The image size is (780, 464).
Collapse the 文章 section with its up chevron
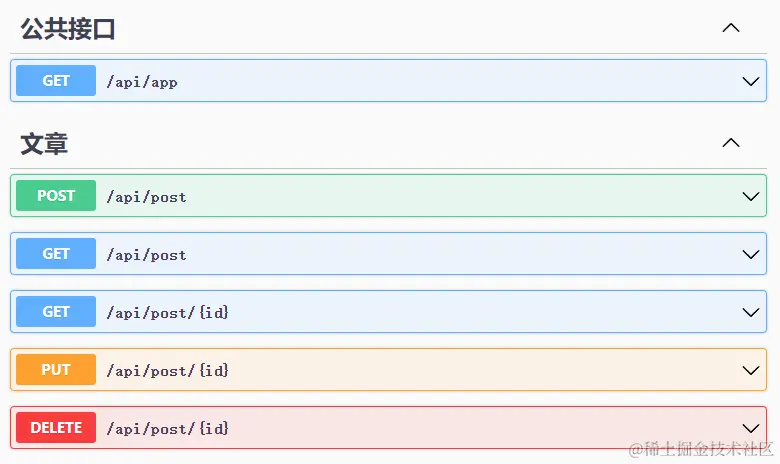(731, 143)
